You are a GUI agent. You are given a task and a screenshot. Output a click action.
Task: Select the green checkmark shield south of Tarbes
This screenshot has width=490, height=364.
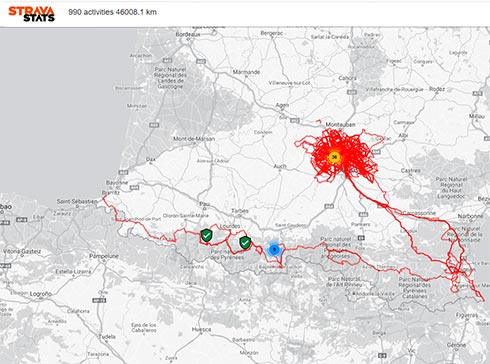coord(245,243)
